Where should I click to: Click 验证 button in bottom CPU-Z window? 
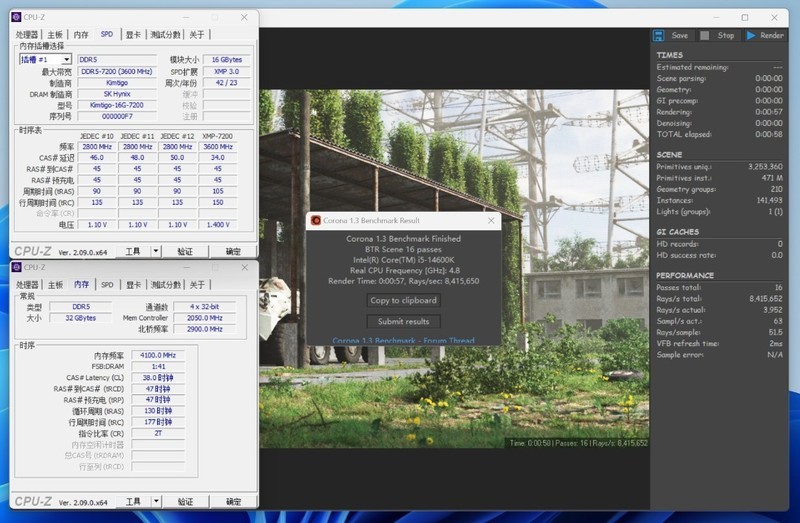(x=185, y=501)
